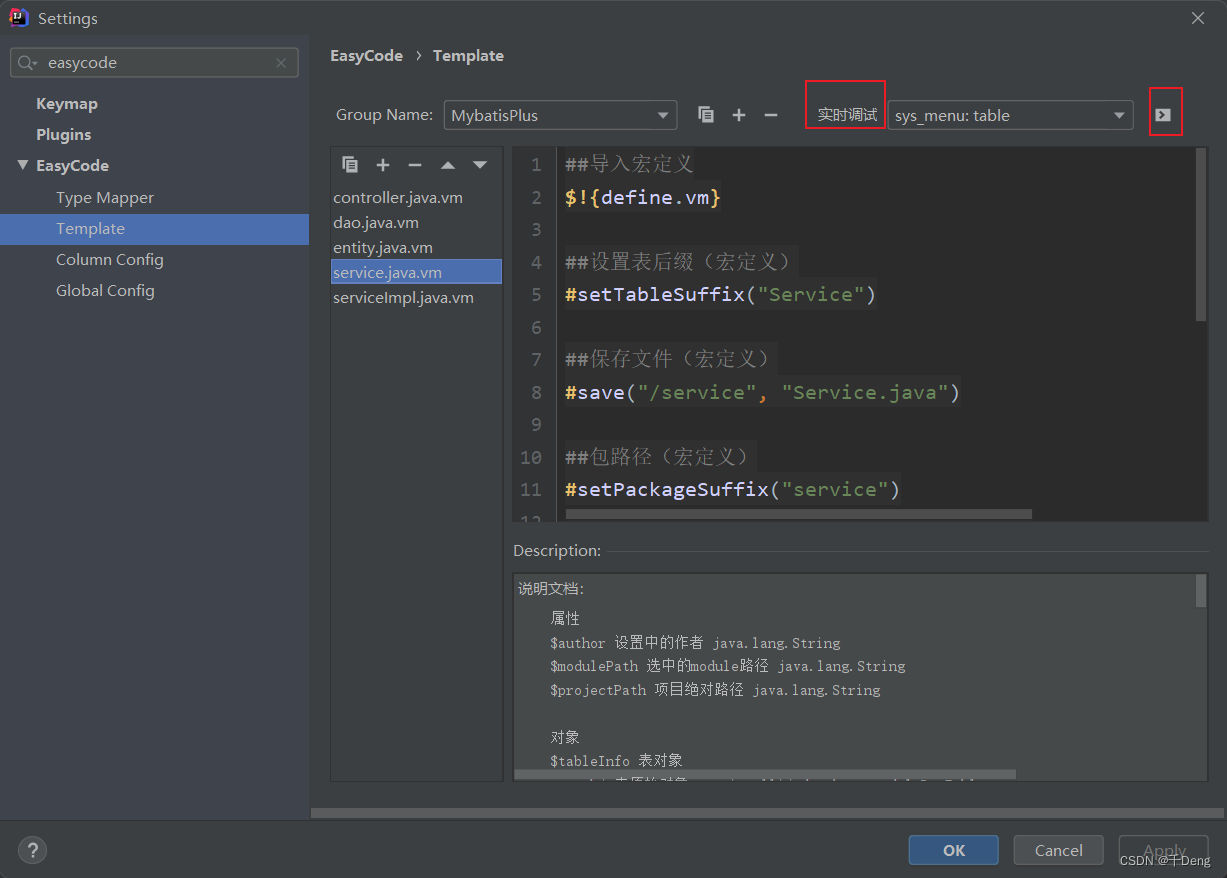1227x878 pixels.
Task: Click EasyCode in the breadcrumb
Action: pyautogui.click(x=366, y=56)
